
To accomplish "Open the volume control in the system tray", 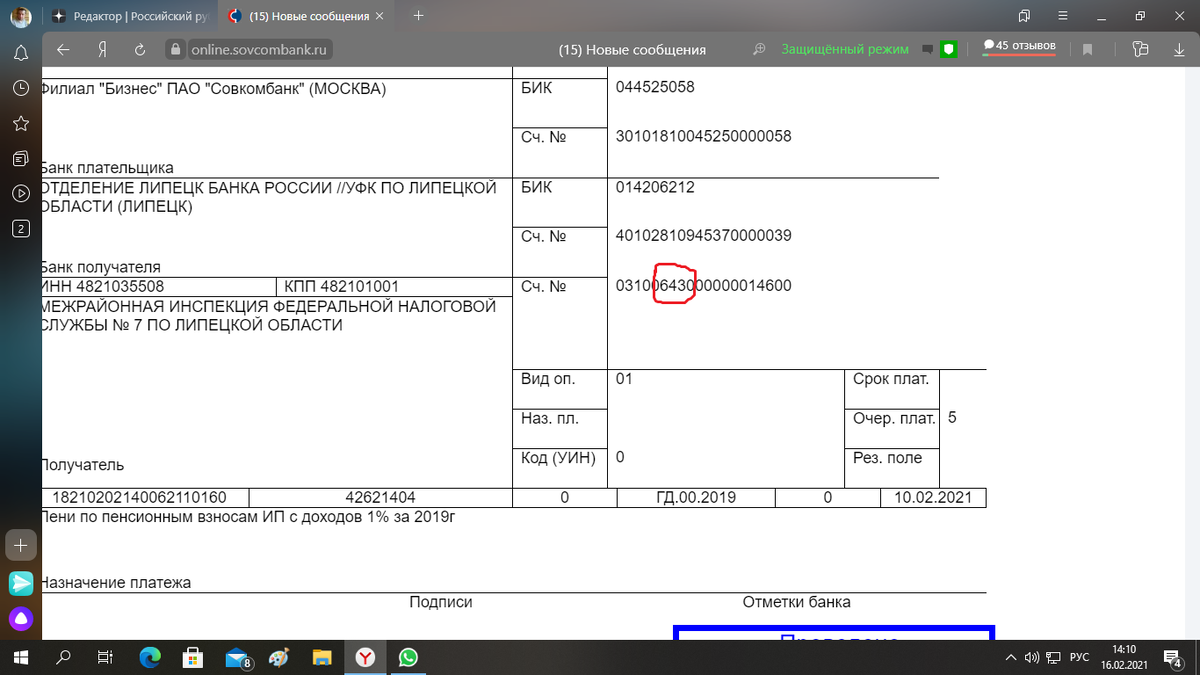I will [1033, 657].
